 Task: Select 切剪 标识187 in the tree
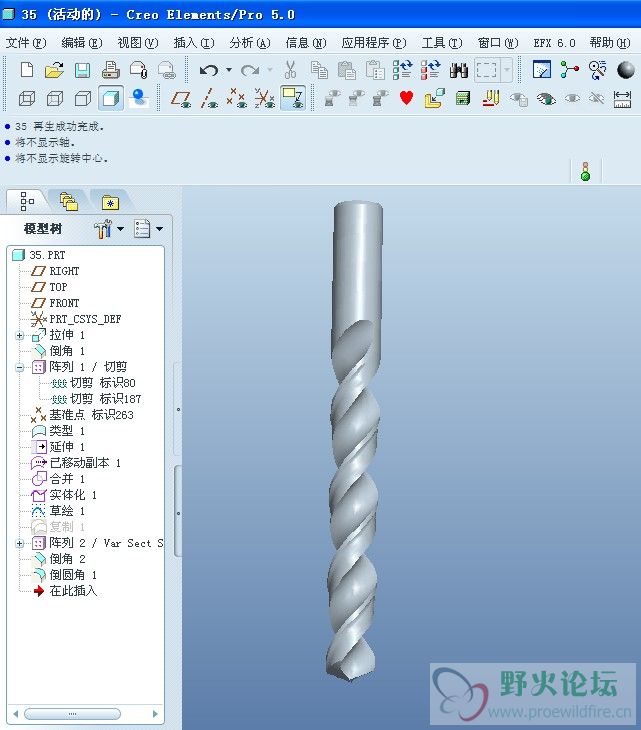106,399
